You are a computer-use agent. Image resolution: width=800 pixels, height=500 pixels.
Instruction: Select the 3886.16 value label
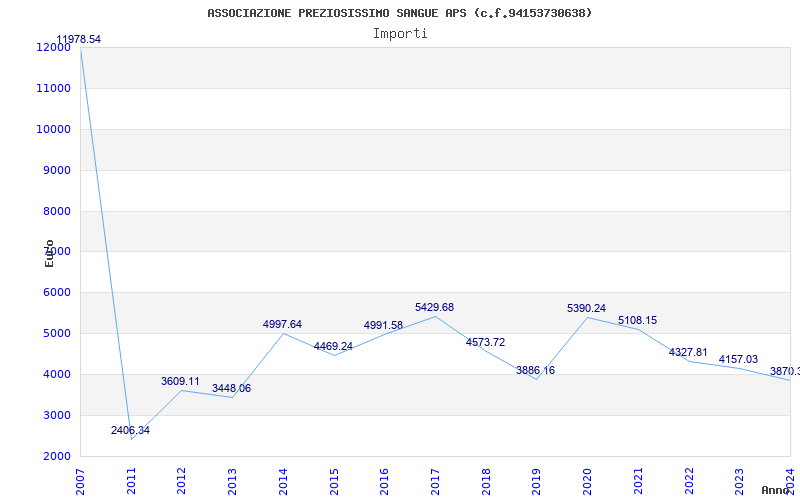tap(535, 371)
